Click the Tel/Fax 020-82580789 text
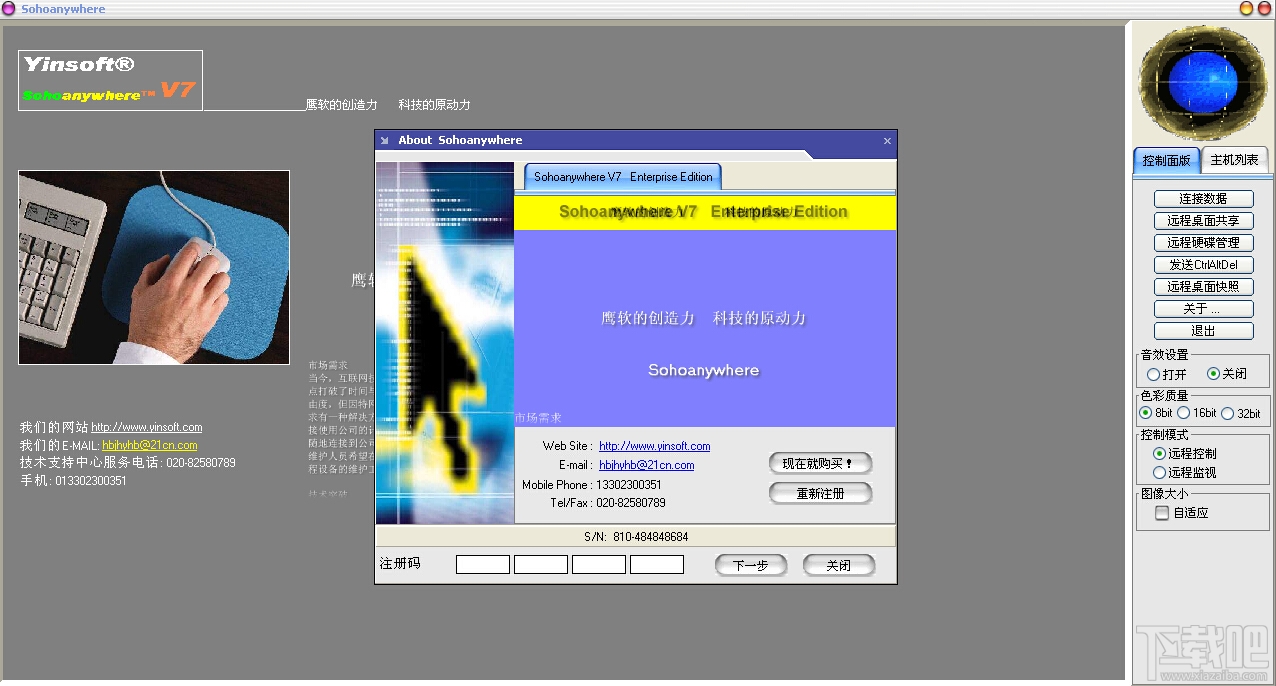Screen dimensions: 1276x686 (608, 503)
